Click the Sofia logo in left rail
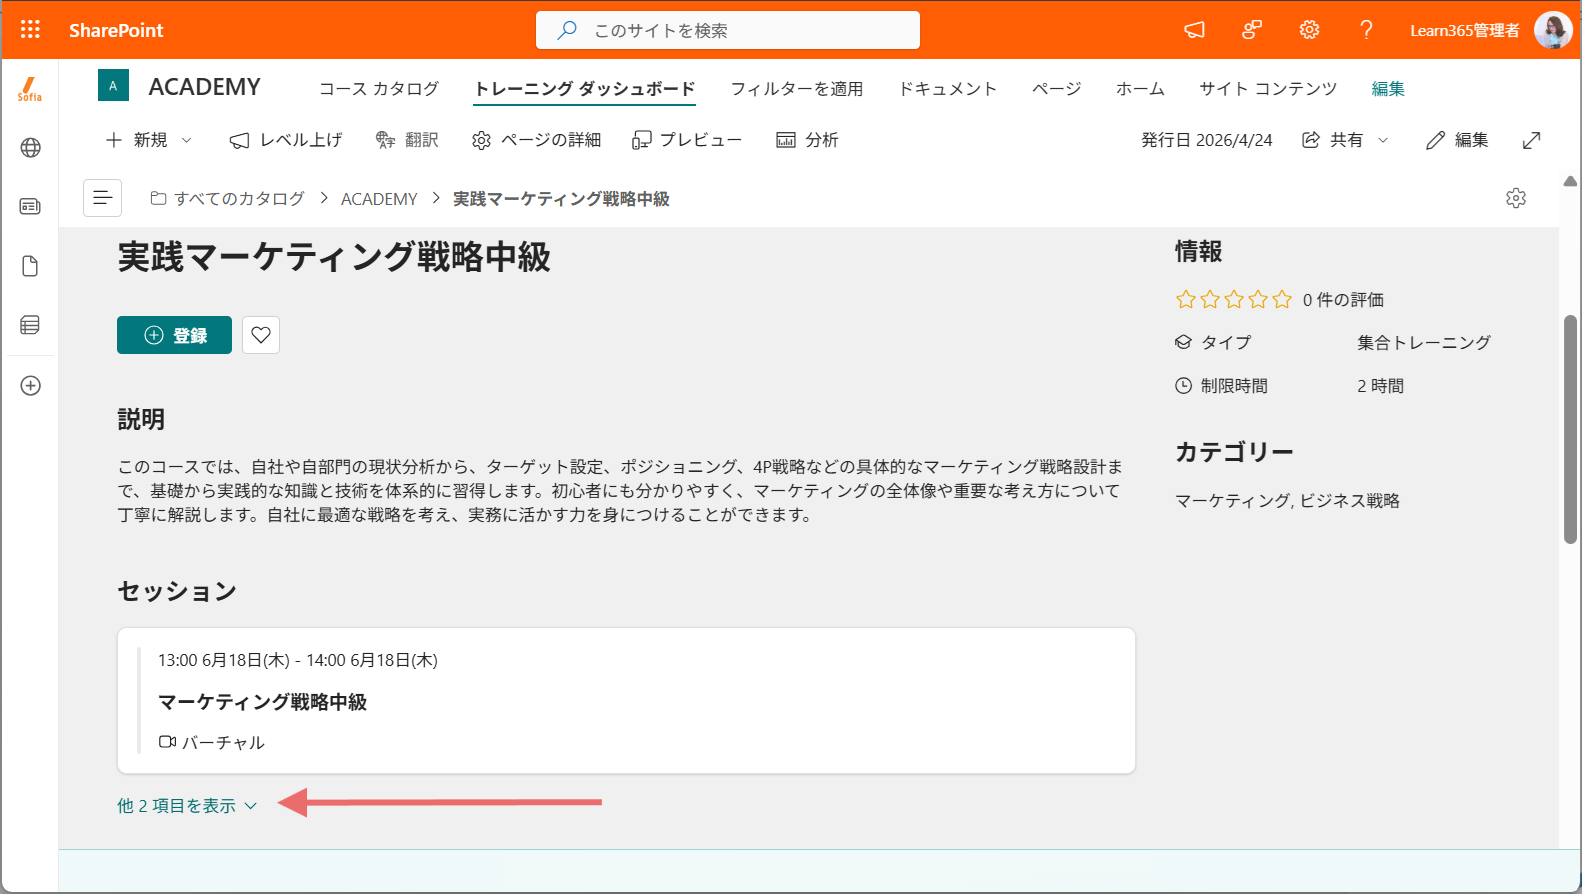Image resolution: width=1582 pixels, height=894 pixels. [30, 90]
